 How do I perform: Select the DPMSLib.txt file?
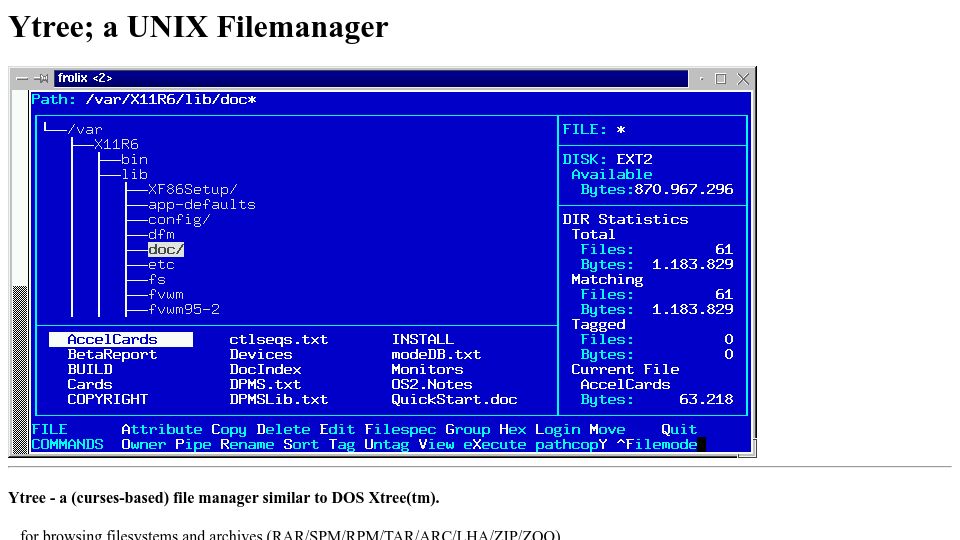click(279, 399)
